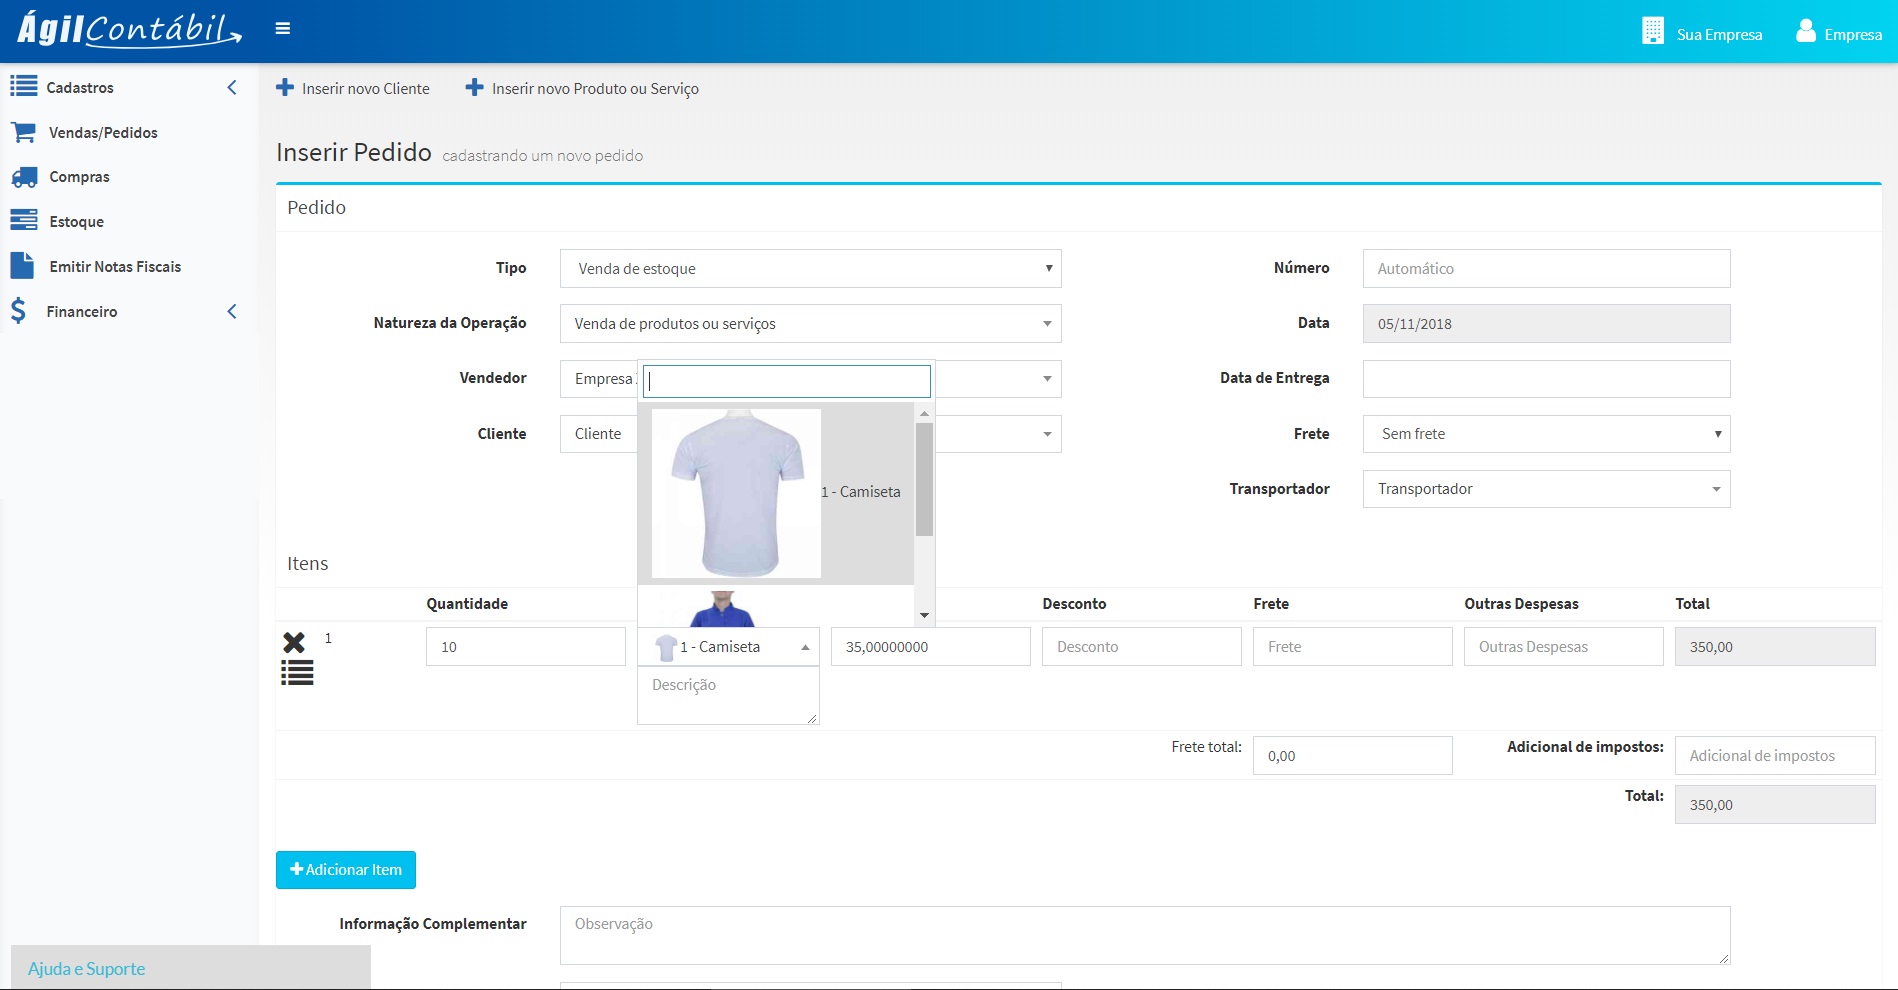The image size is (1898, 990).
Task: Open the Tipo dropdown
Action: click(x=810, y=269)
